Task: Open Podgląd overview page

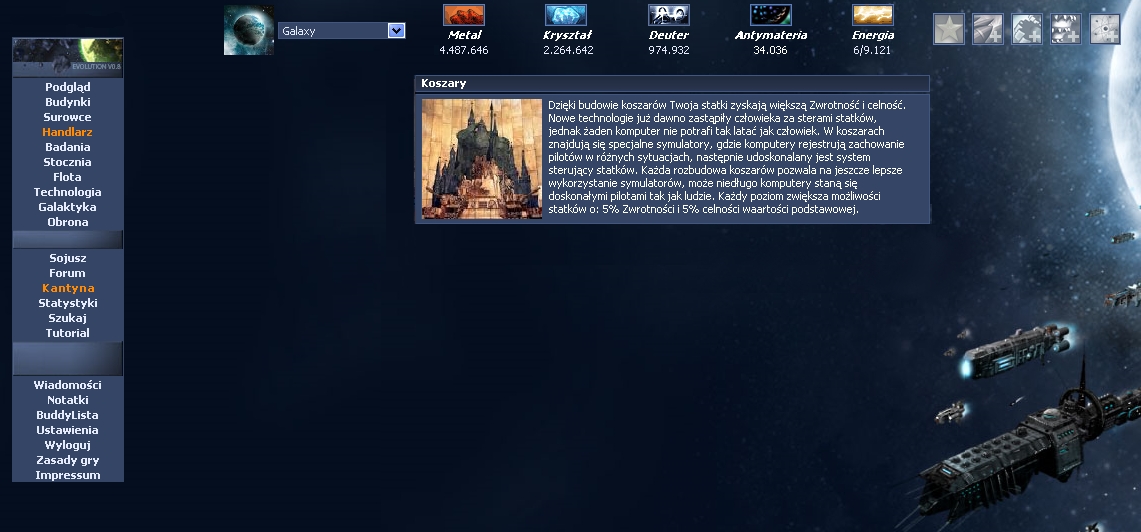Action: [68, 87]
